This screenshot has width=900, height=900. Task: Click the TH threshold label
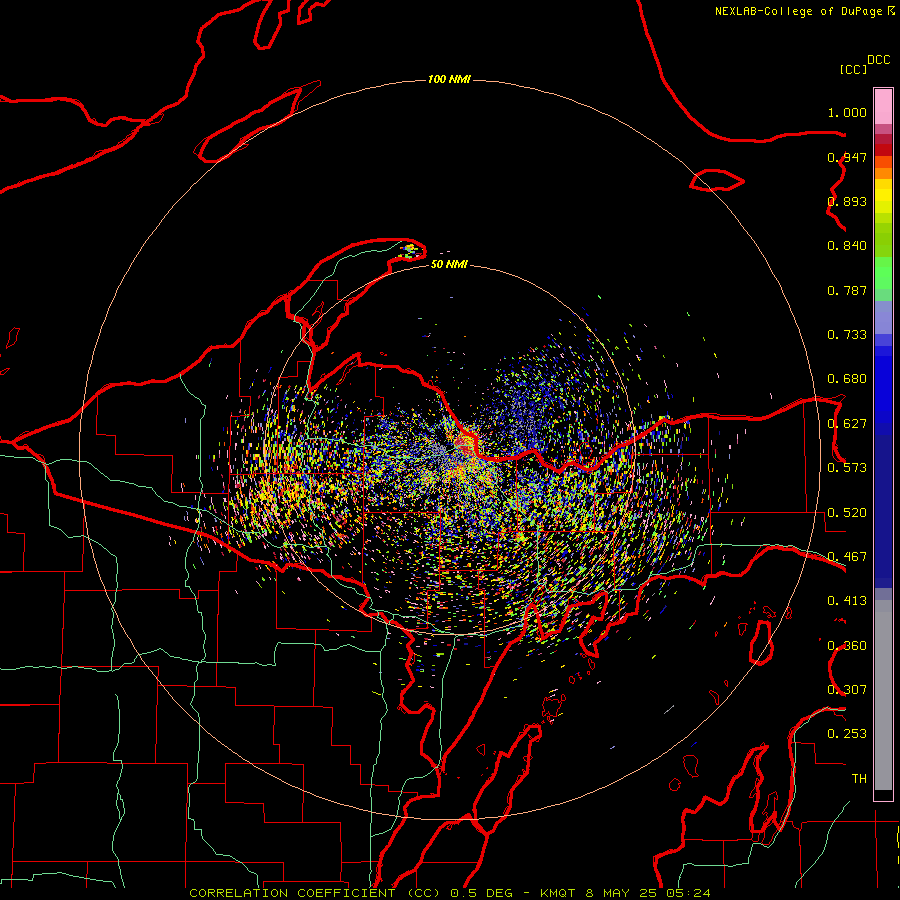[859, 778]
